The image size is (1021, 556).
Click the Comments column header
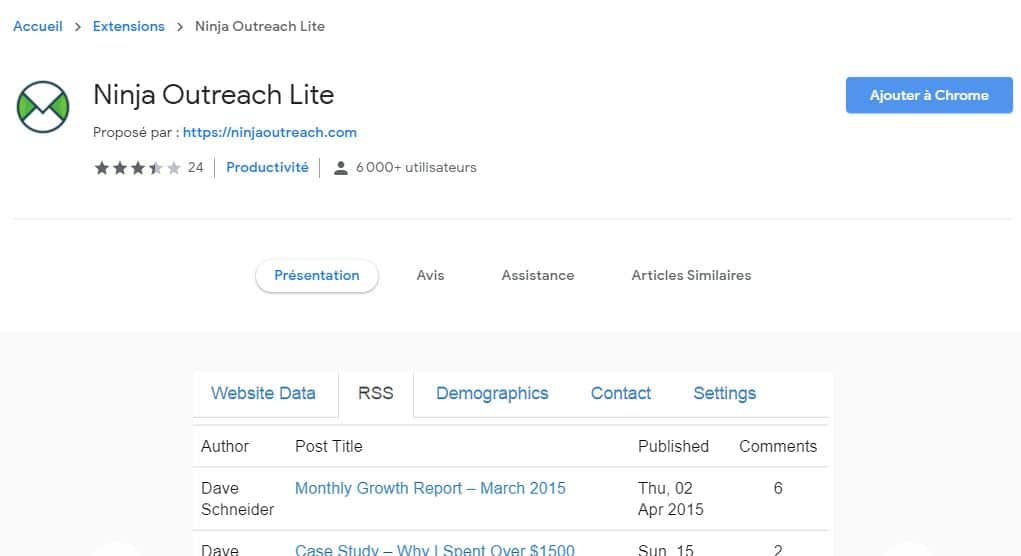777,446
